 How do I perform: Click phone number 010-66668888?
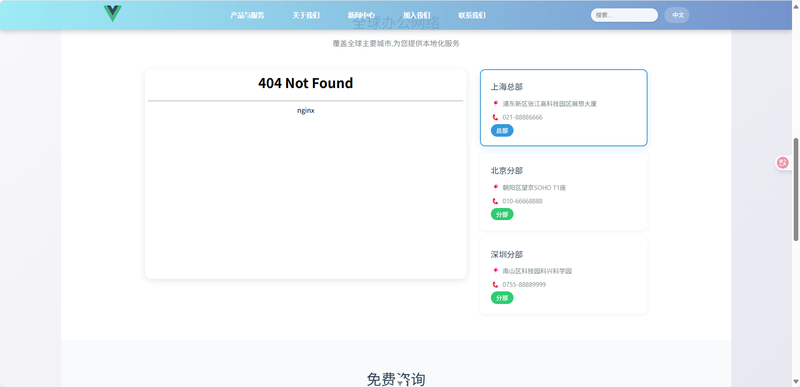[522, 201]
